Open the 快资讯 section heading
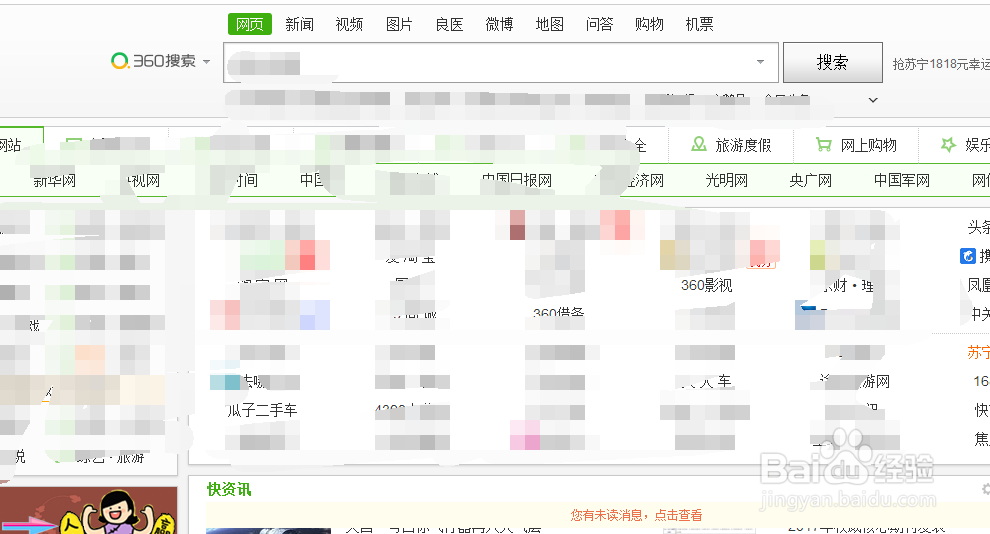The image size is (990, 534). (229, 489)
